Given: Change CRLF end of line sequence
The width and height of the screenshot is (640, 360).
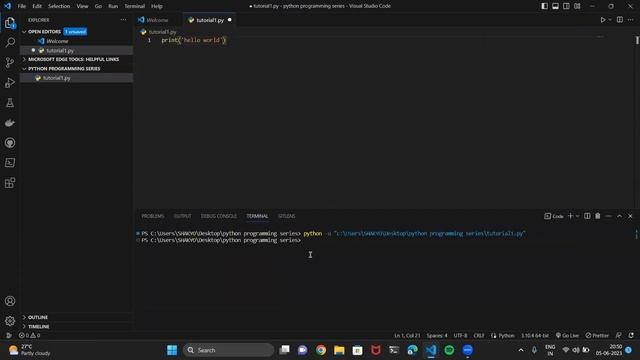Looking at the screenshot, I should tap(479, 335).
